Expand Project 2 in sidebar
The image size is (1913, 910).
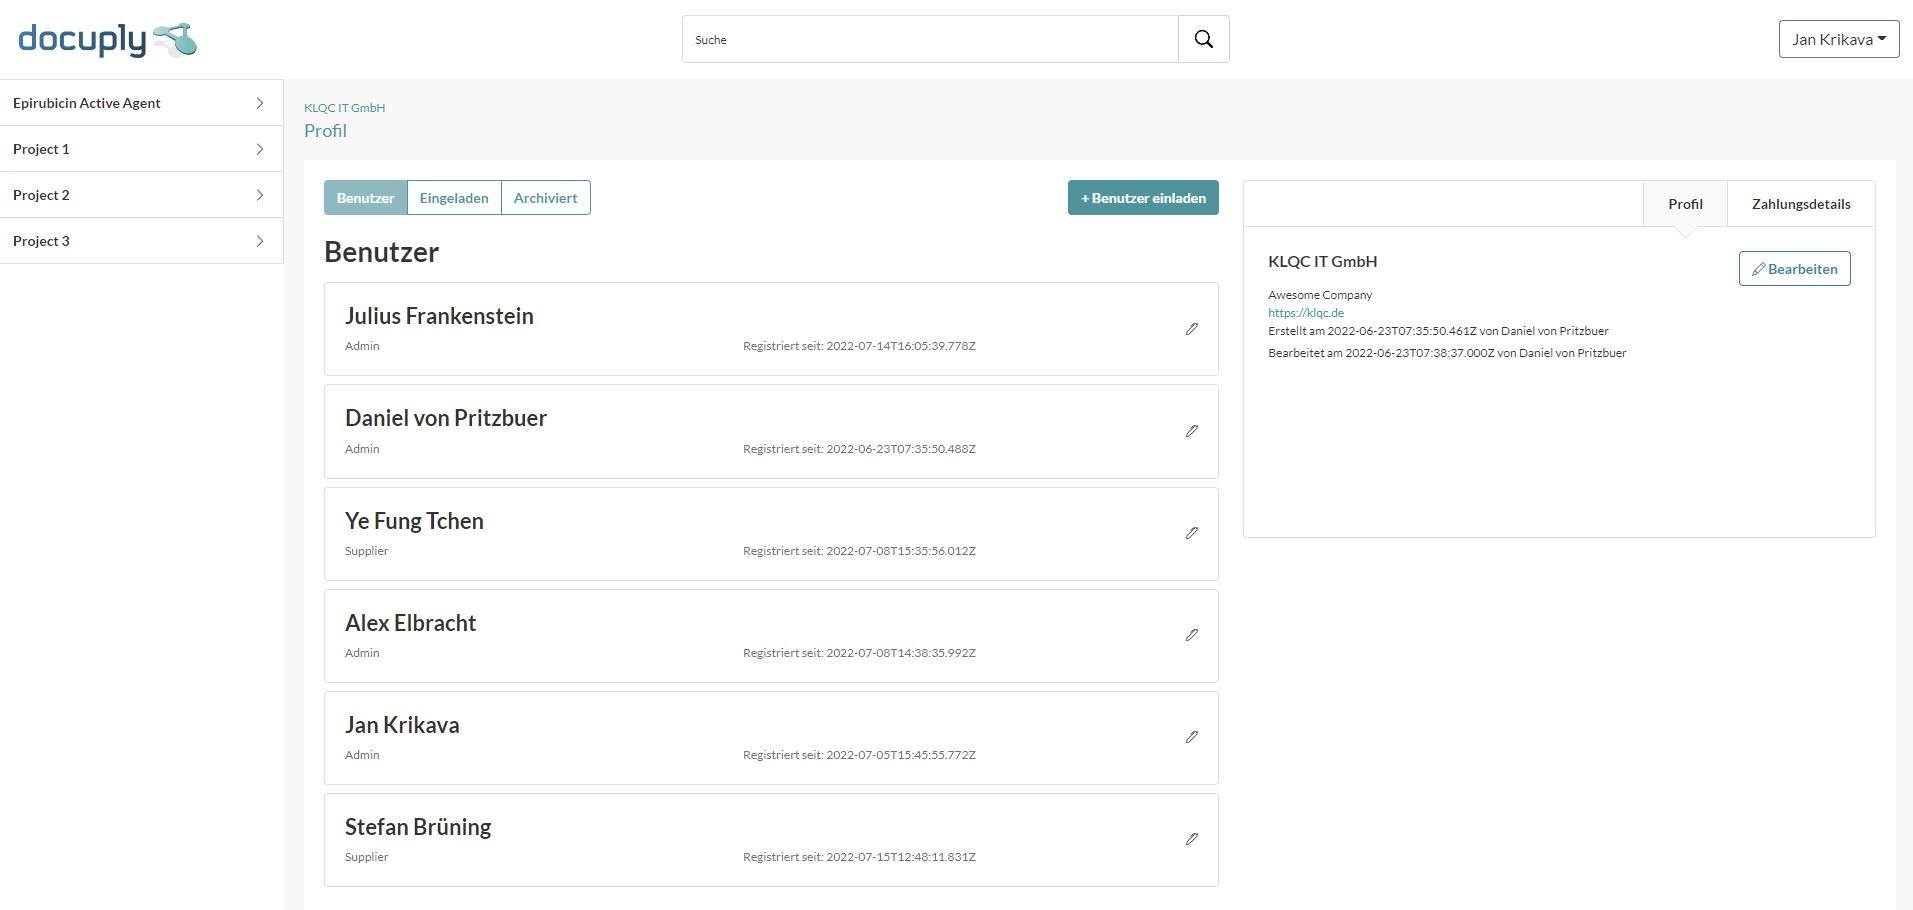click(260, 195)
